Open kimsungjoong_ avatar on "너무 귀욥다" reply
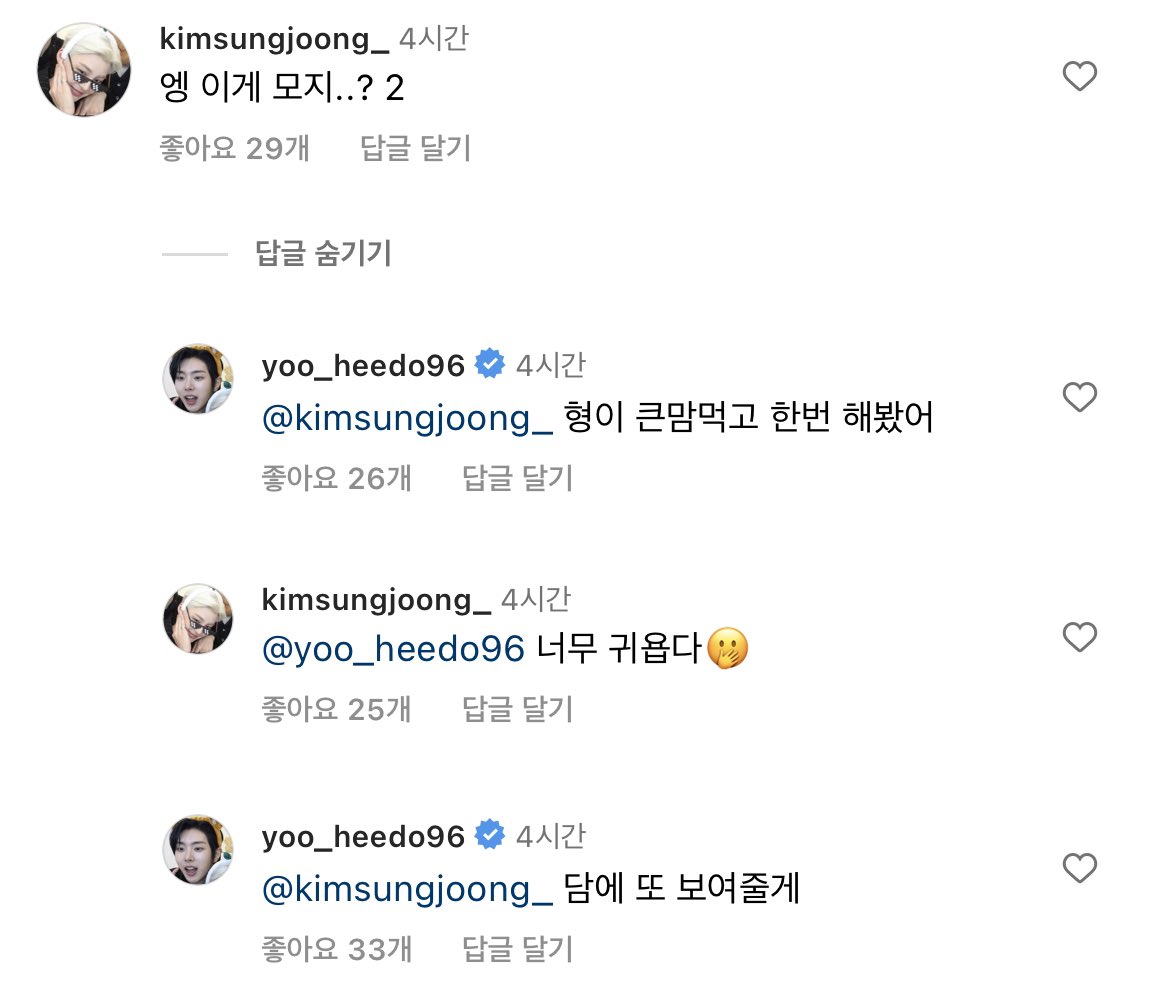 (198, 619)
